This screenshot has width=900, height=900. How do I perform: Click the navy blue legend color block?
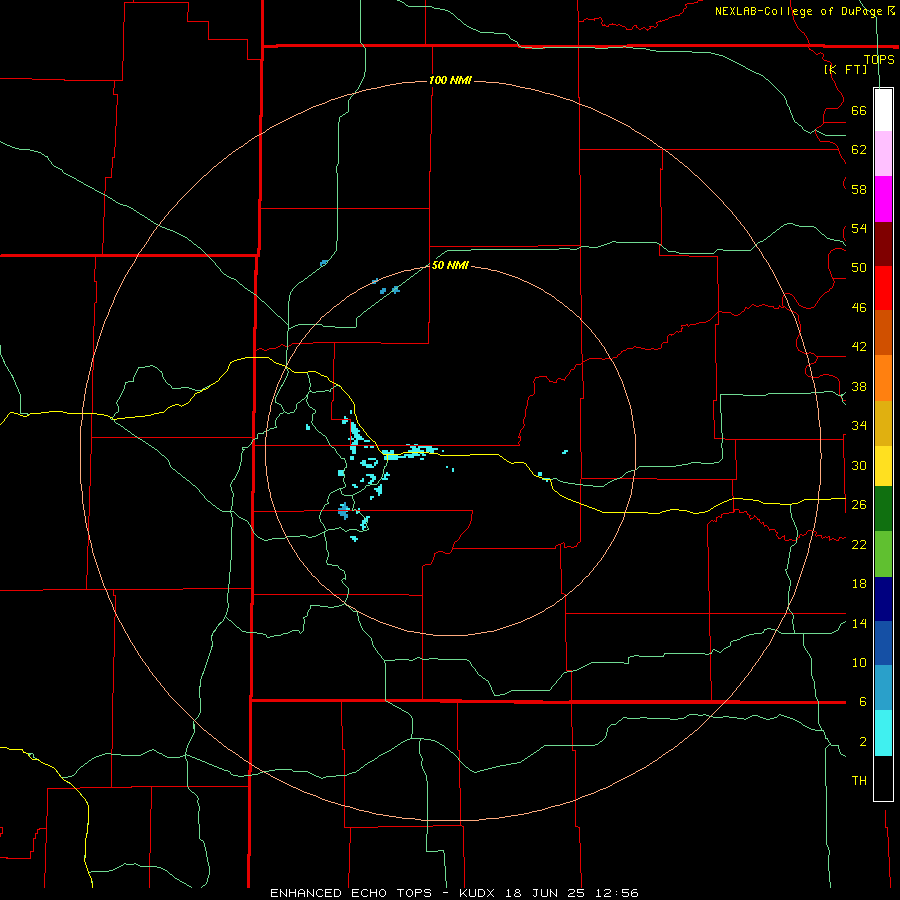point(883,599)
